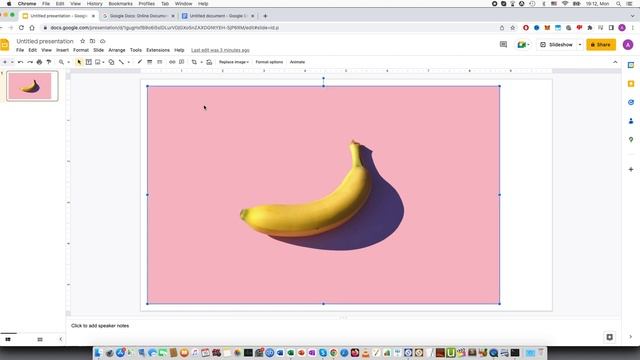640x360 pixels.
Task: Open the Border weight option
Action: (x=149, y=62)
